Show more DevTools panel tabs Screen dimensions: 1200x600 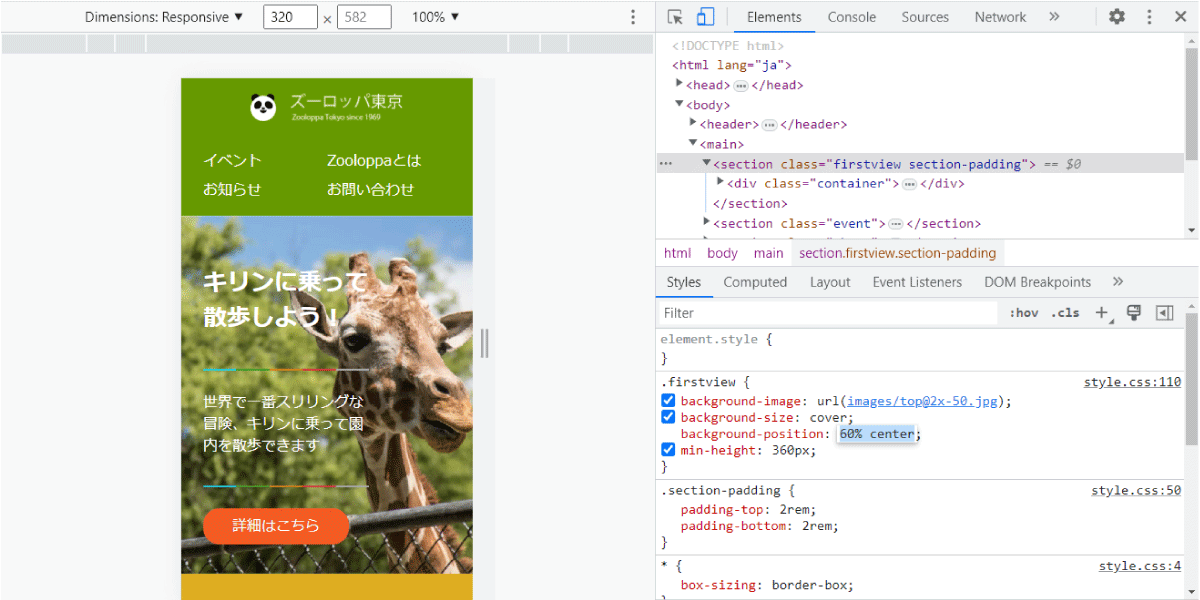coord(1054,17)
